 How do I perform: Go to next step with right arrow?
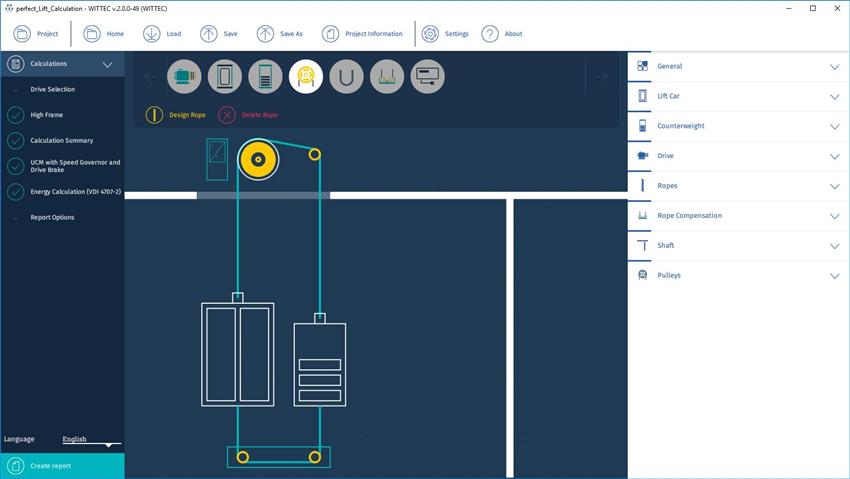pyautogui.click(x=602, y=77)
